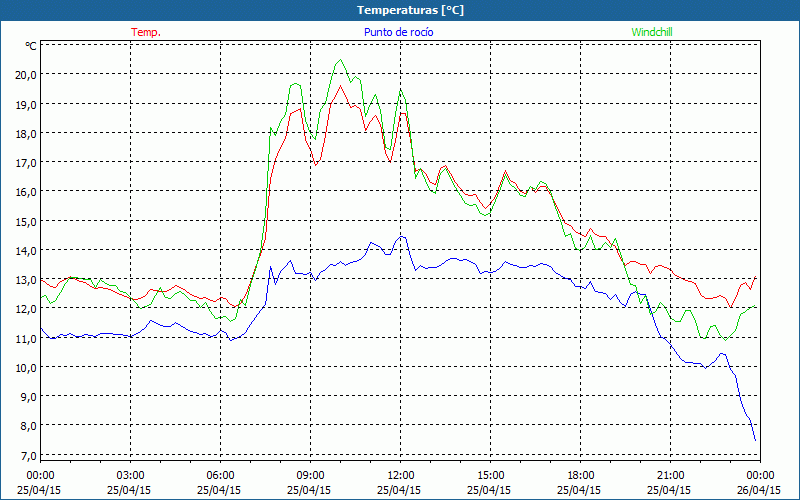Select the blue "Punto de rocío" legend label

pyautogui.click(x=398, y=32)
